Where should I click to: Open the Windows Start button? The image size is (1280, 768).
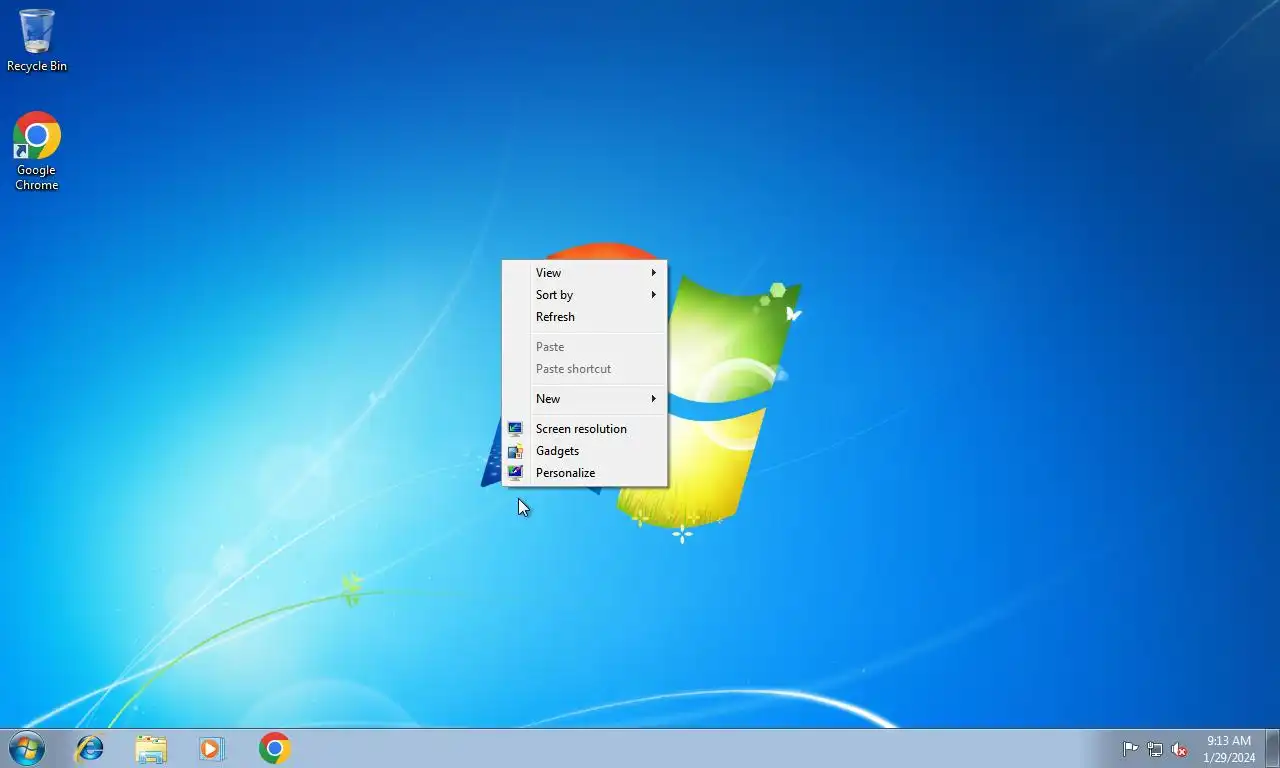point(27,748)
